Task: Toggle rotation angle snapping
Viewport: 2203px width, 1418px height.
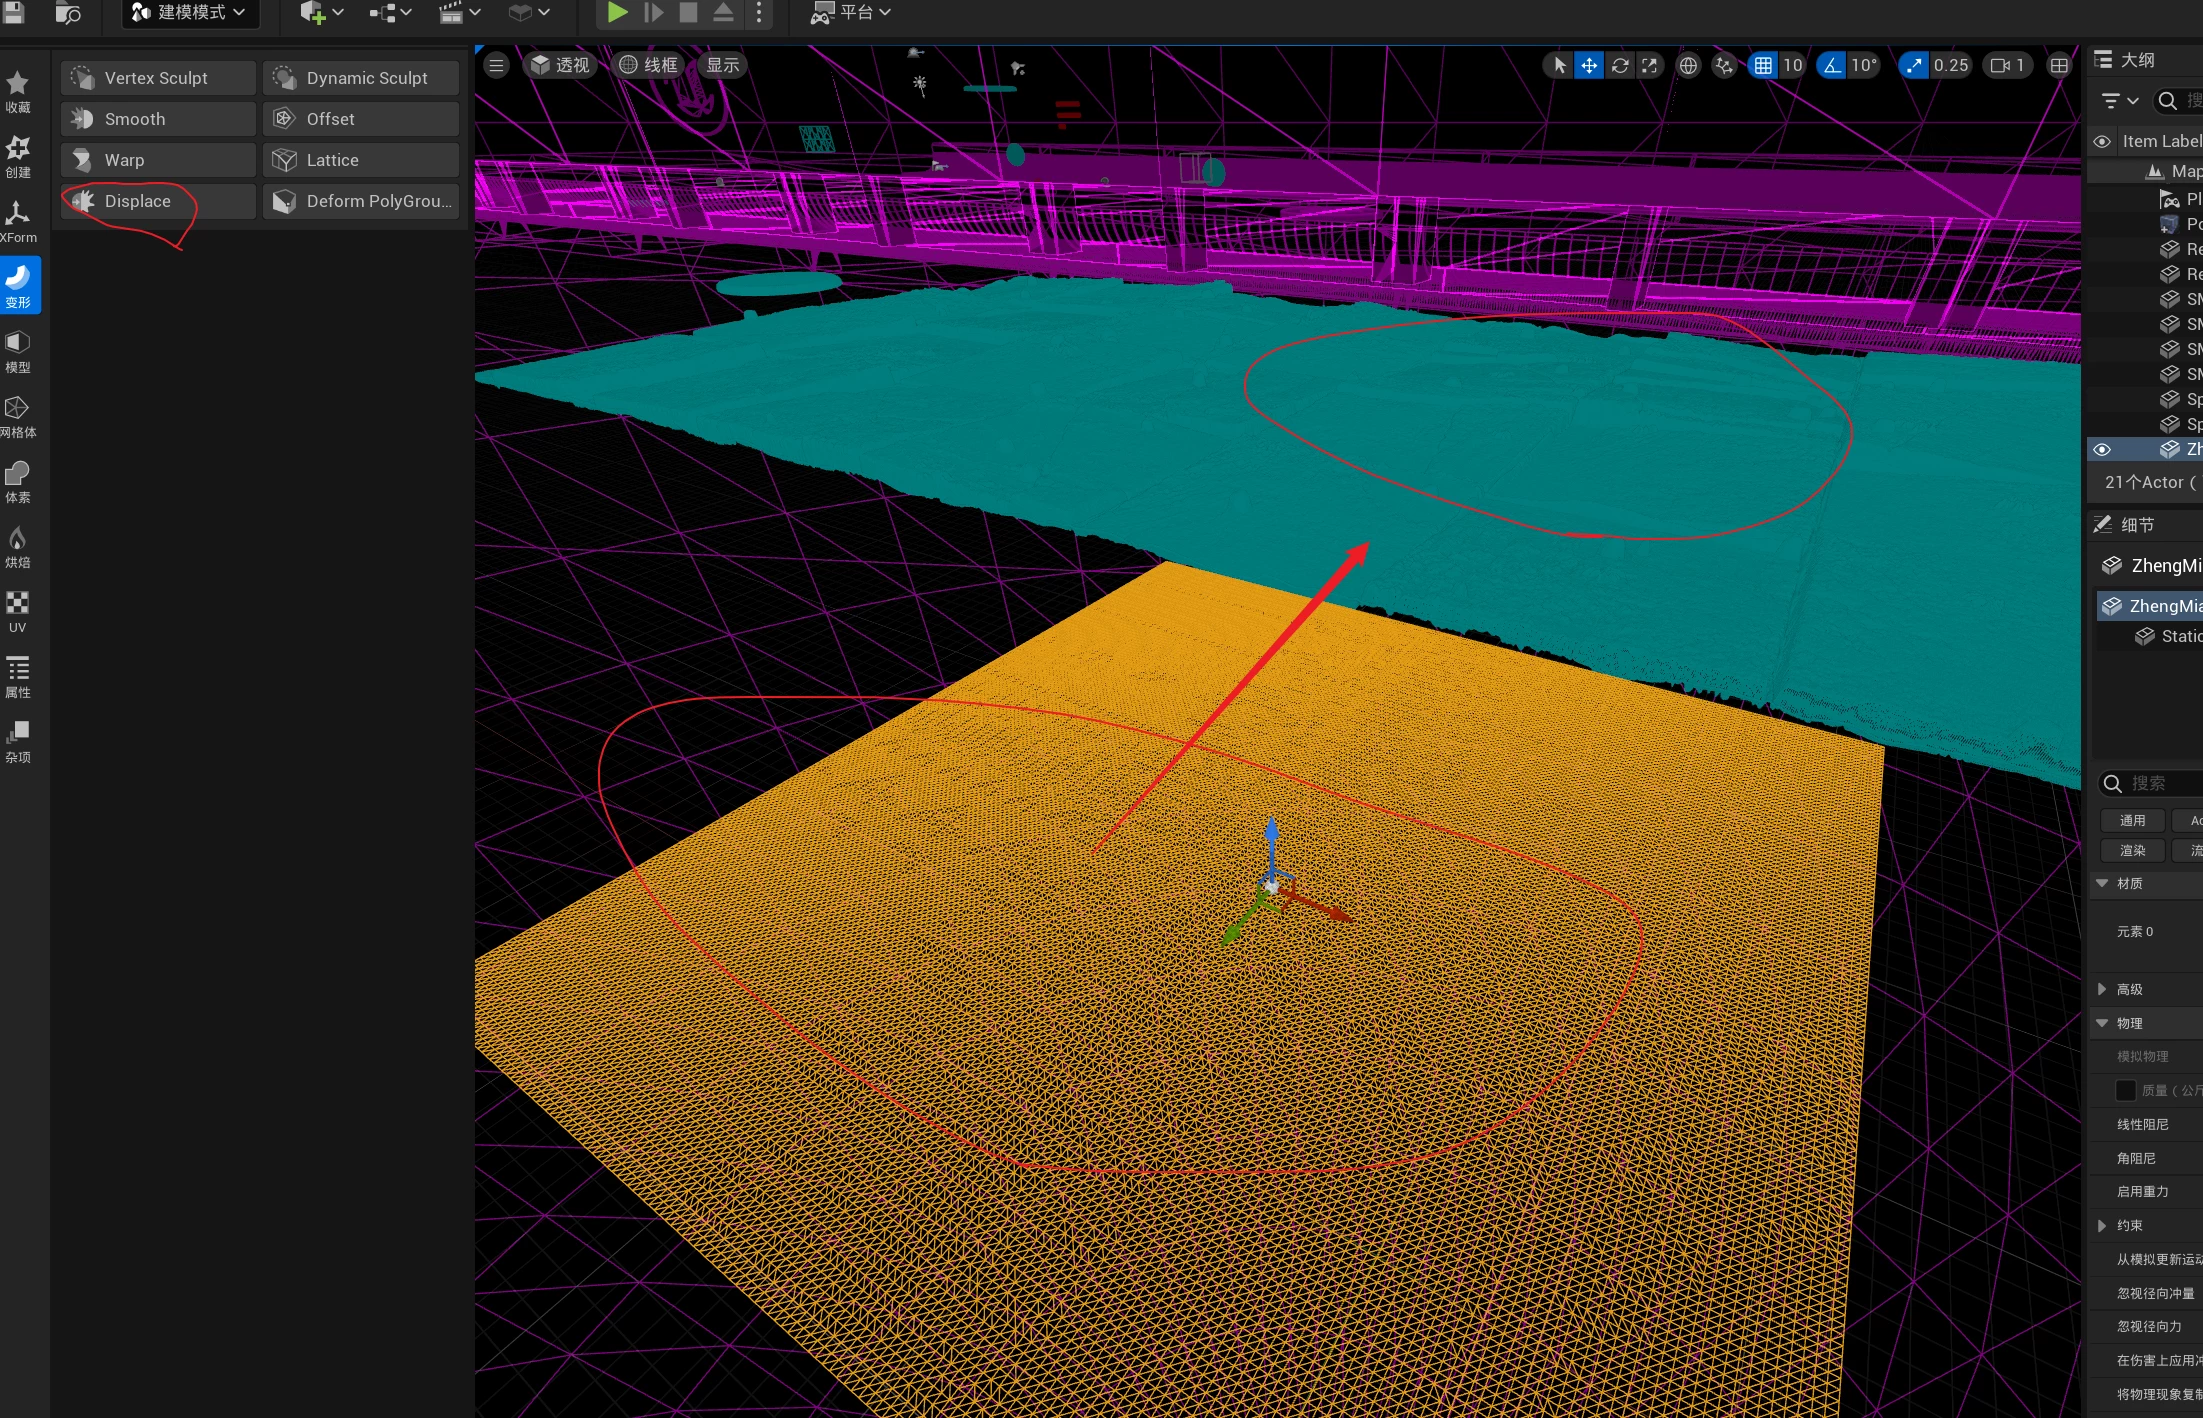Action: tap(1832, 66)
